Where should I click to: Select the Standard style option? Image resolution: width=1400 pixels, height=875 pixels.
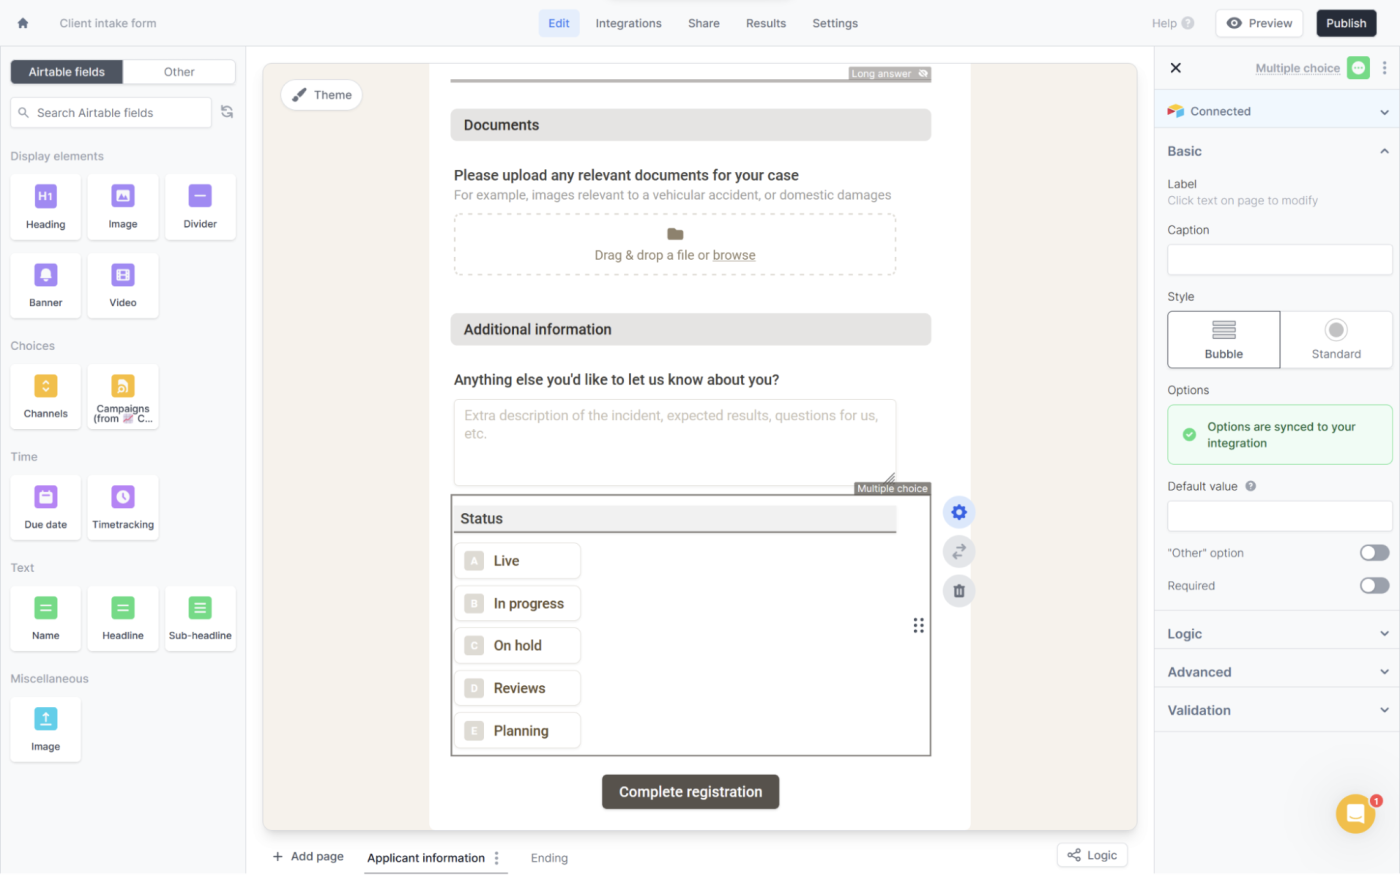[1335, 339]
